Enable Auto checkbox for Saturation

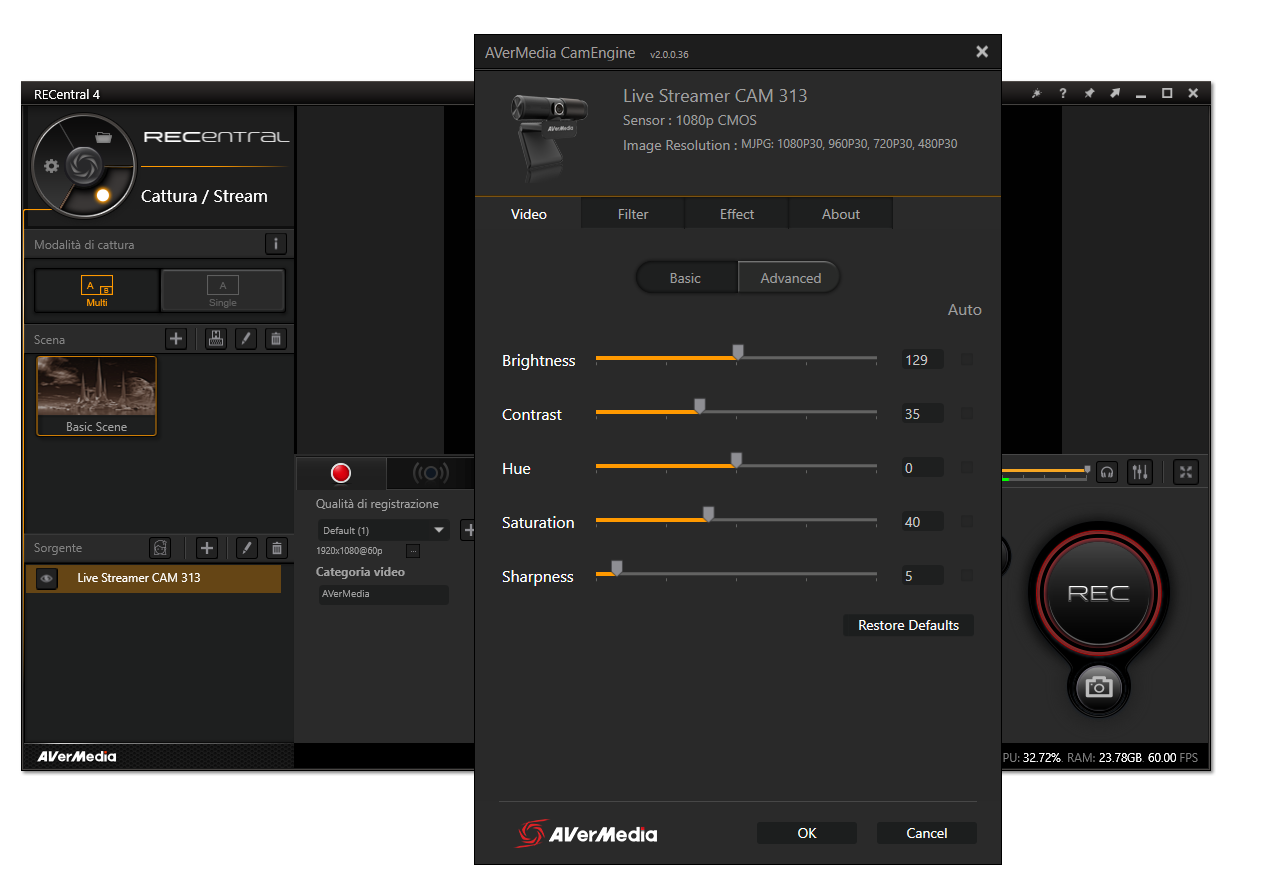[x=967, y=521]
